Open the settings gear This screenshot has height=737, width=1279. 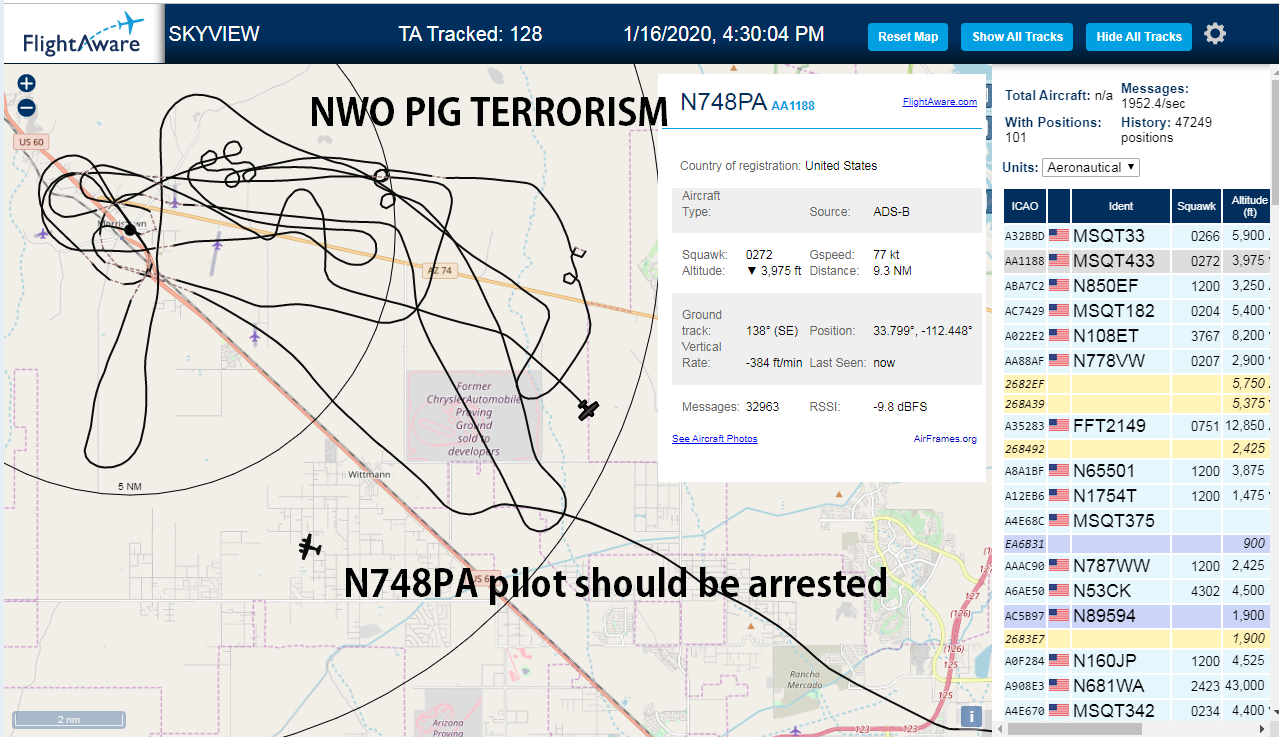1215,34
